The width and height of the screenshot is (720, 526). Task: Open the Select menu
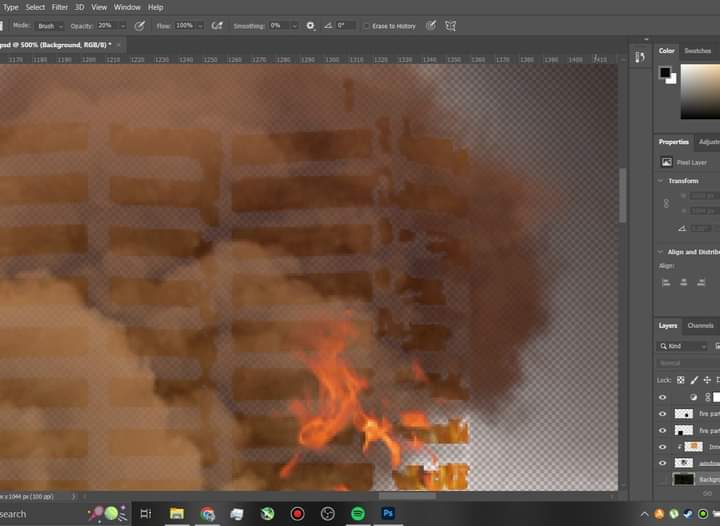(x=35, y=7)
